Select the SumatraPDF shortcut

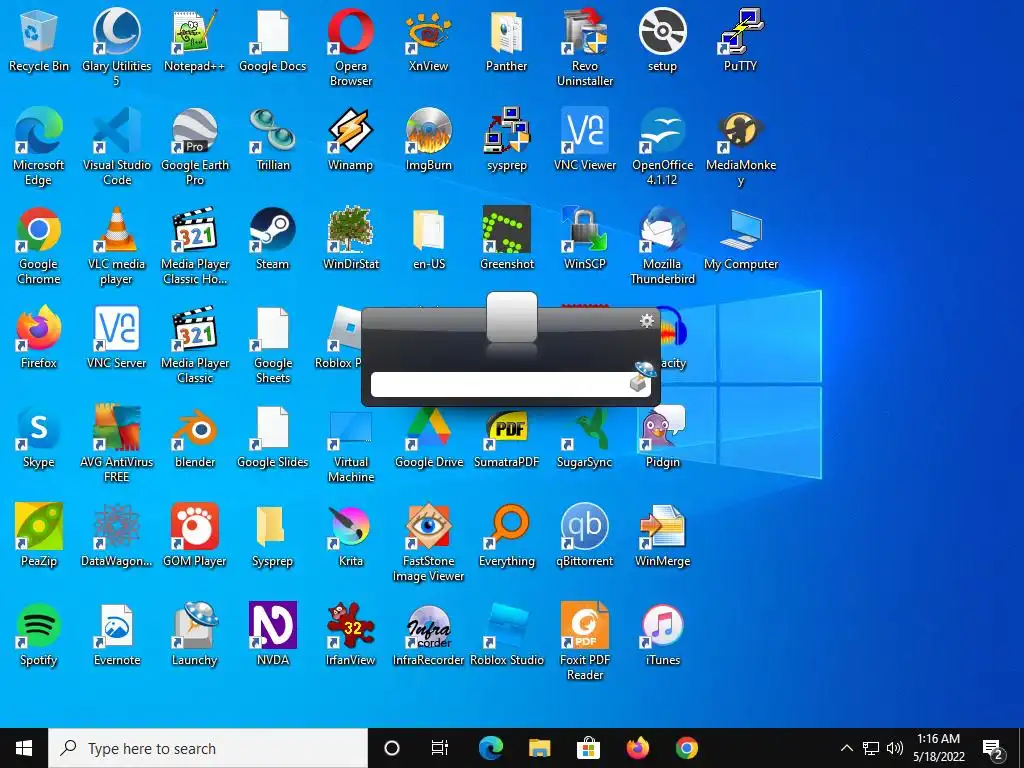pos(507,437)
